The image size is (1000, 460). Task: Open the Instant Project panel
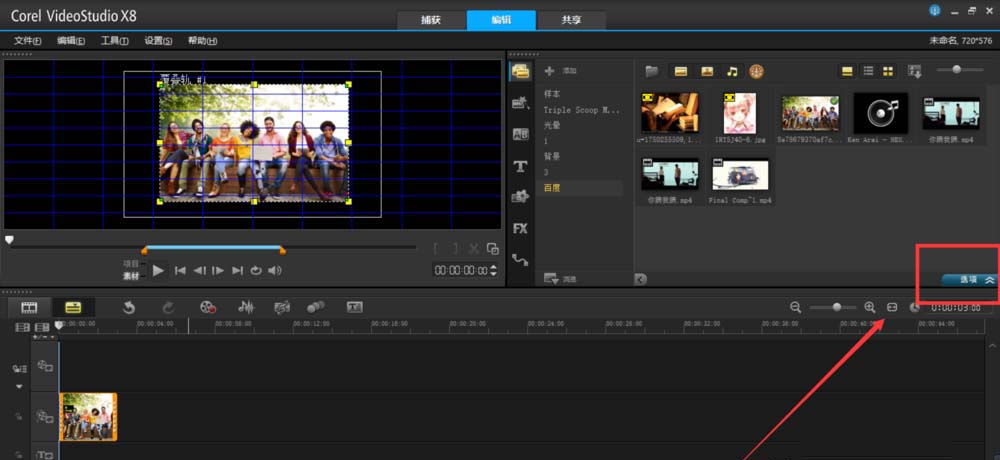(x=521, y=103)
